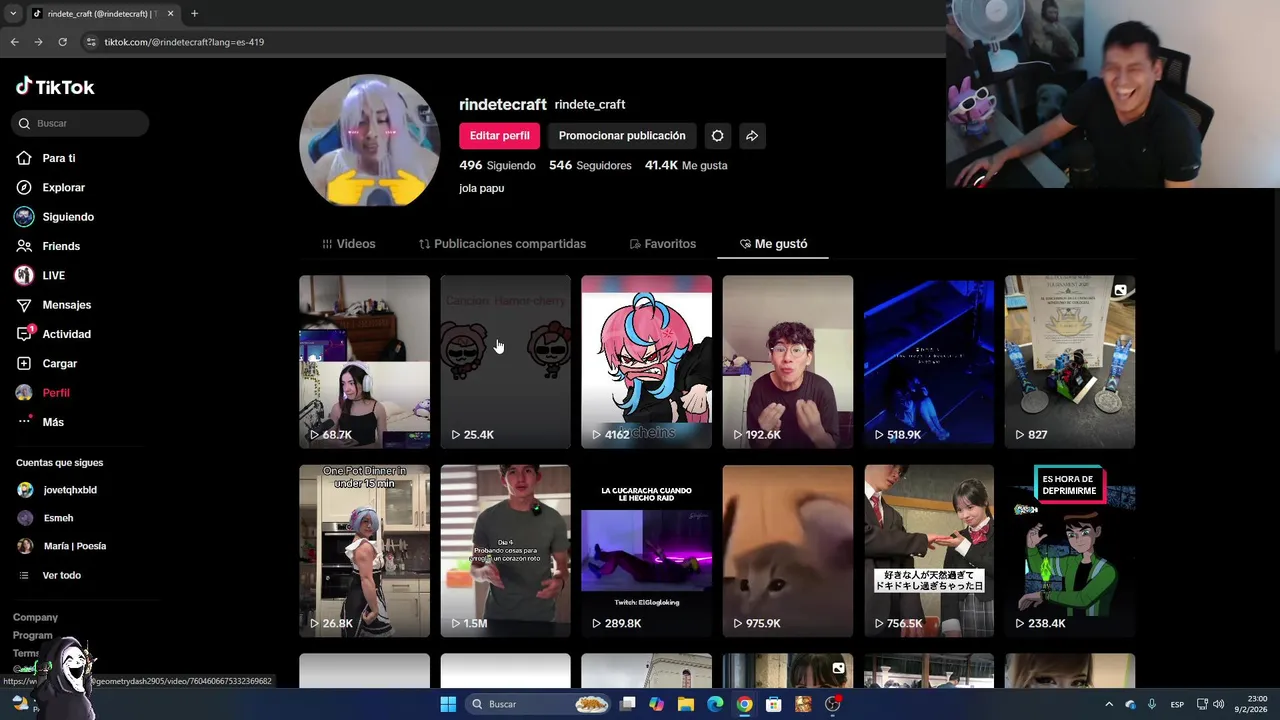This screenshot has height=720, width=1280.
Task: Open Chrome from the taskbar
Action: click(x=744, y=704)
